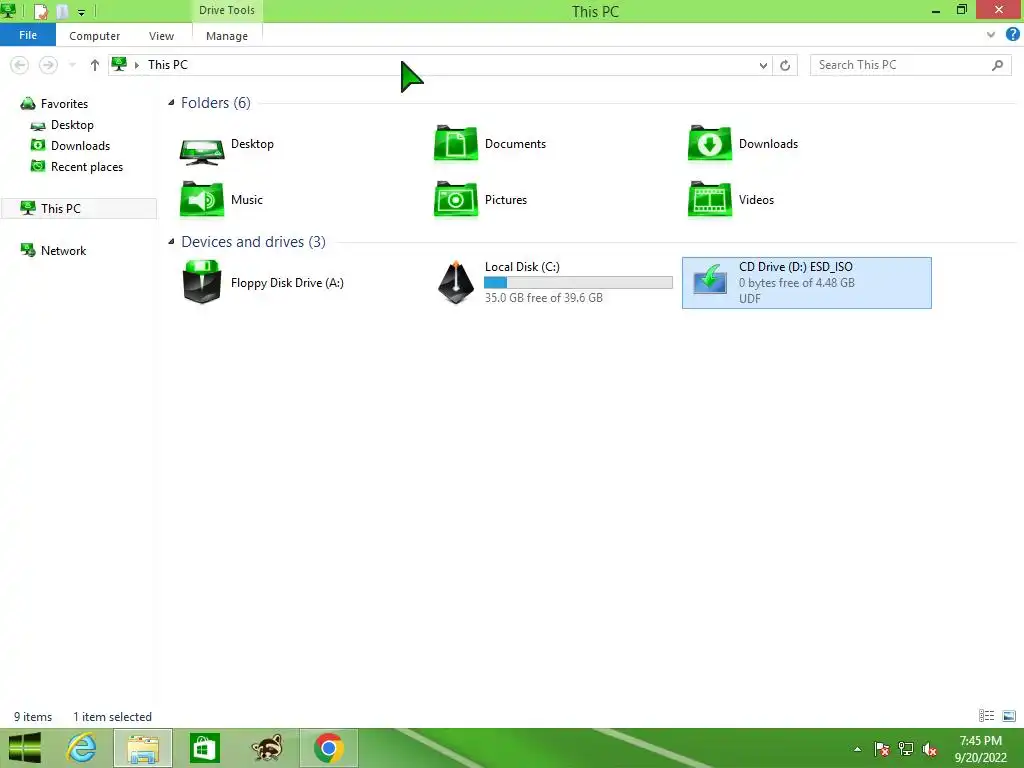Open the recent locations dropdown arrow
Viewport: 1024px width, 768px height.
click(72, 65)
